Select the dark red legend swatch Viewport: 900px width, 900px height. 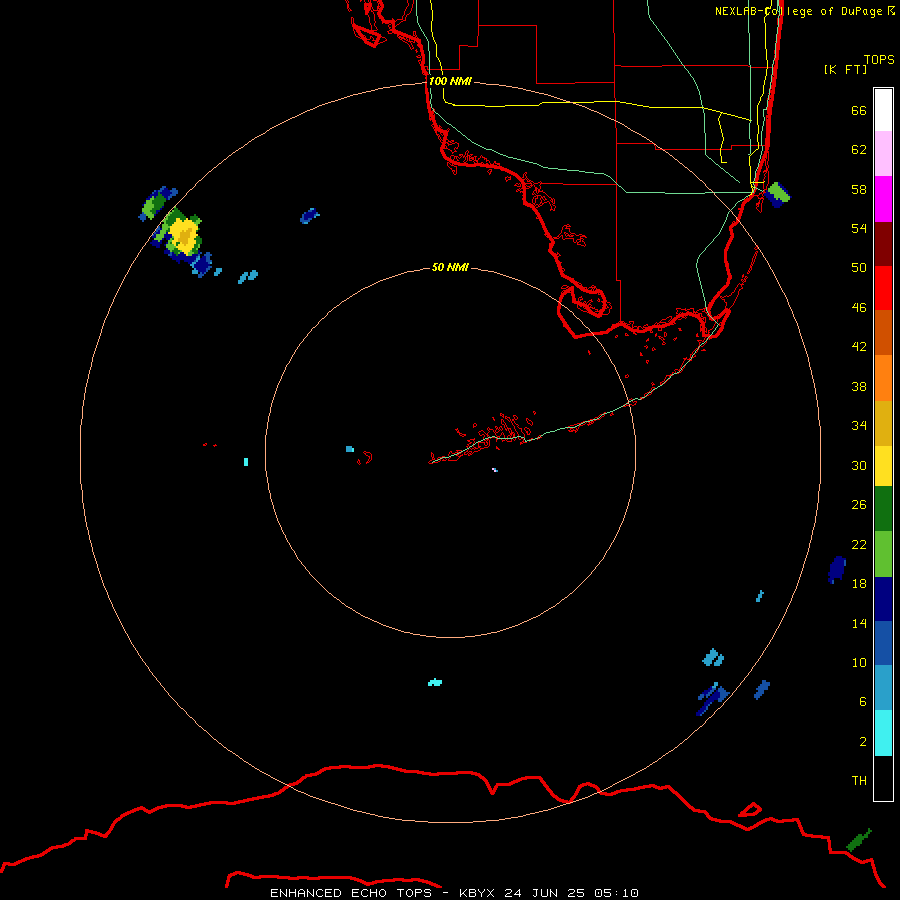tap(883, 244)
